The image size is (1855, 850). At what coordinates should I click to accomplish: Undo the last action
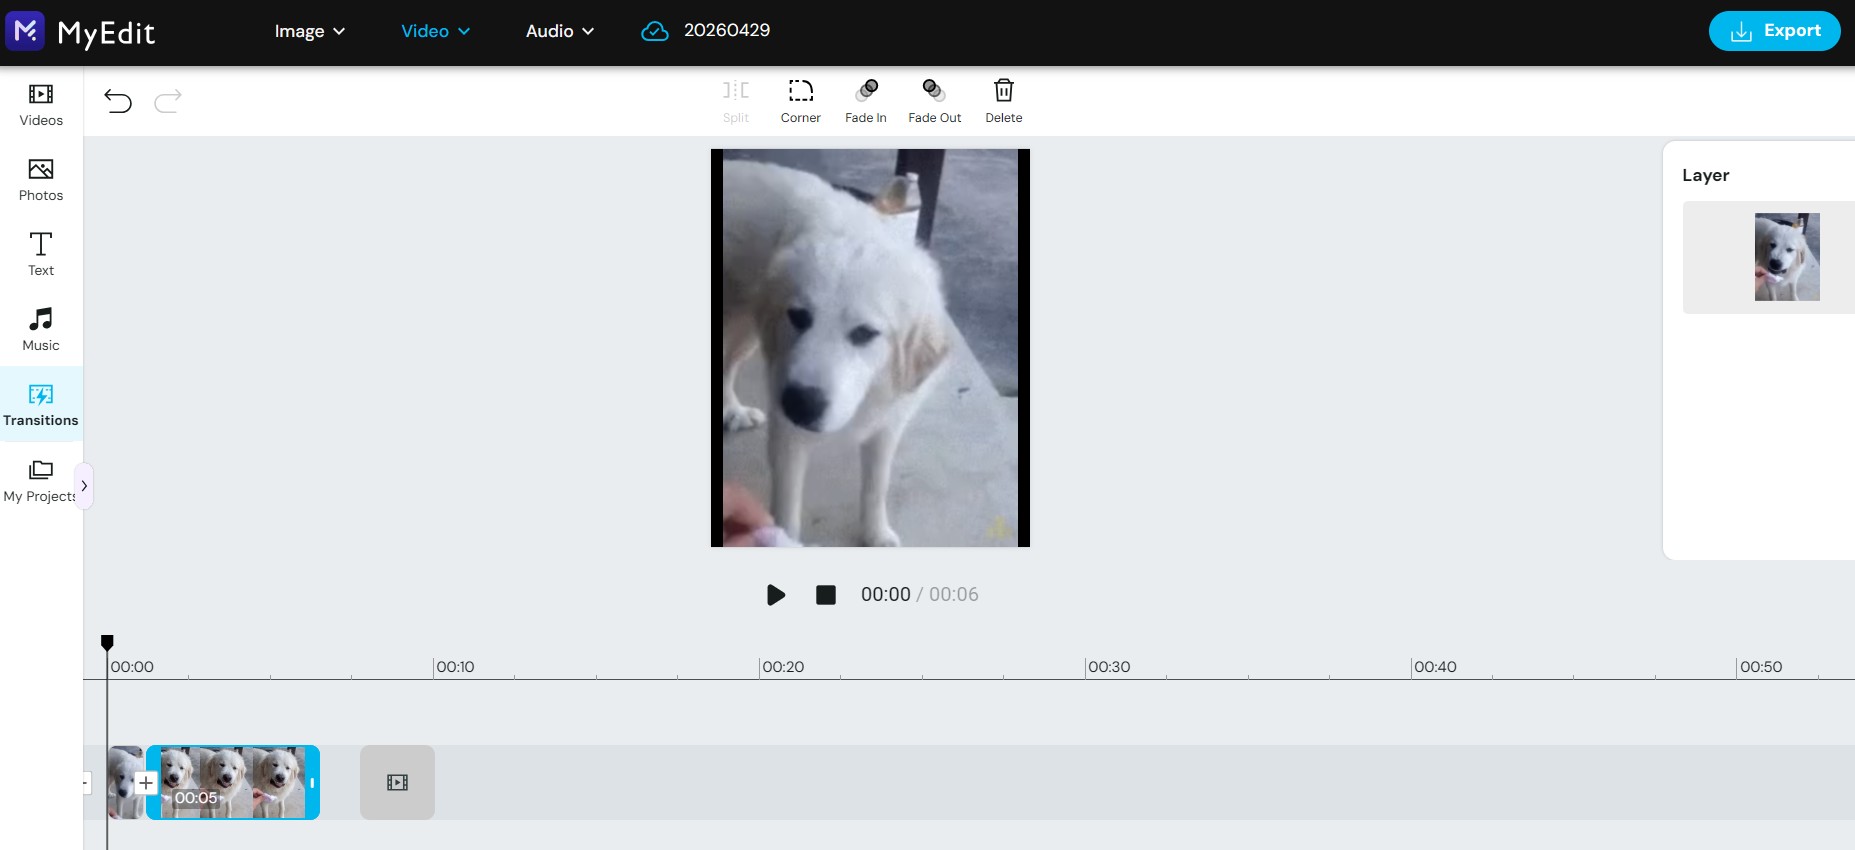[x=118, y=100]
